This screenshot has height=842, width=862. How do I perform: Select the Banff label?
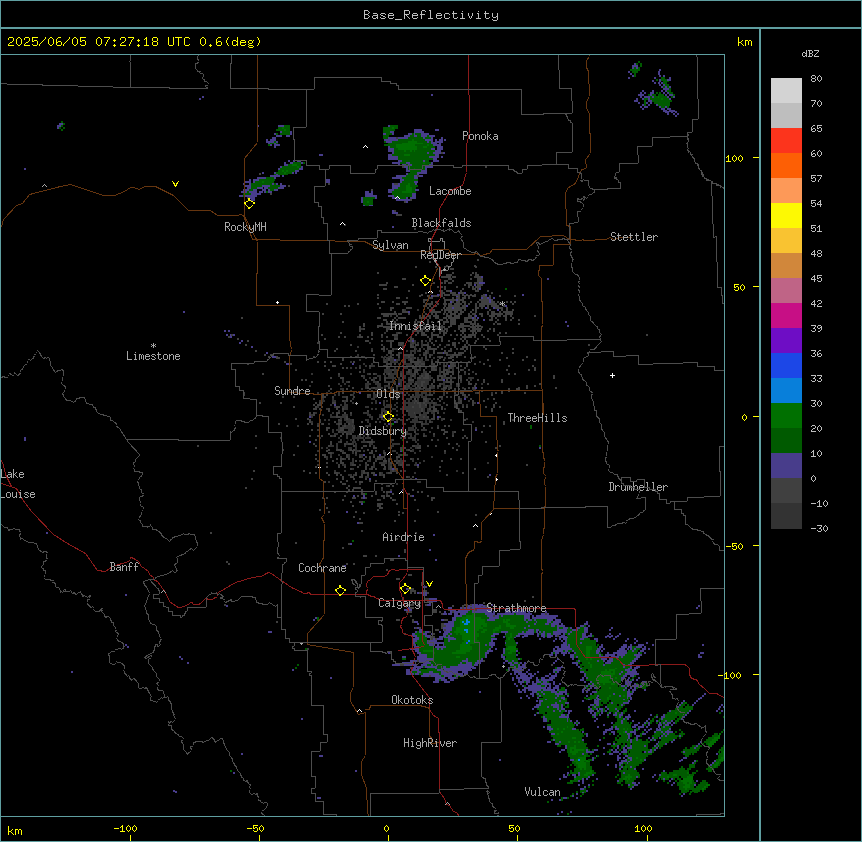[x=124, y=567]
